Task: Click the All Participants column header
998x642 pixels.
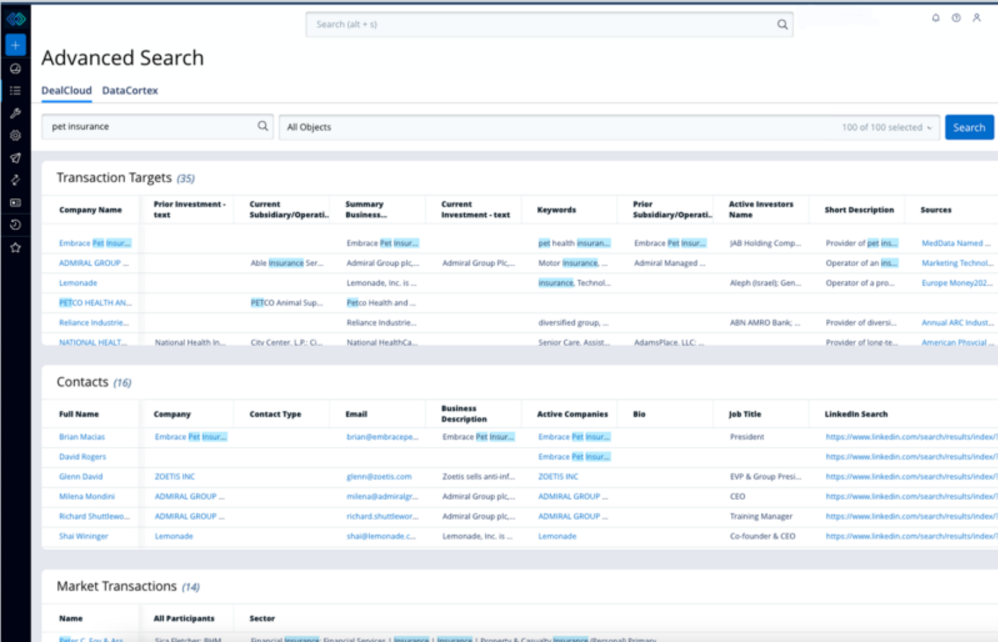Action: (184, 618)
